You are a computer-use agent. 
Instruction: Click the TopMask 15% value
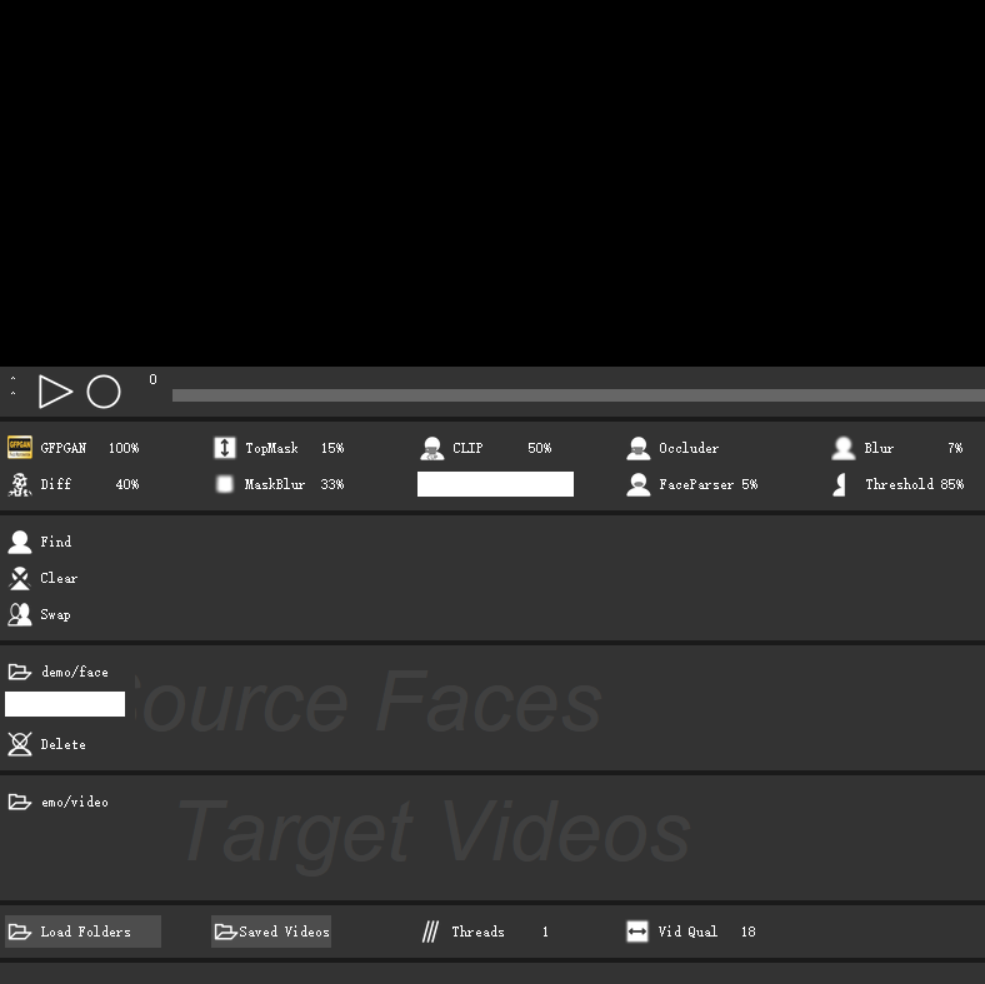coord(332,448)
